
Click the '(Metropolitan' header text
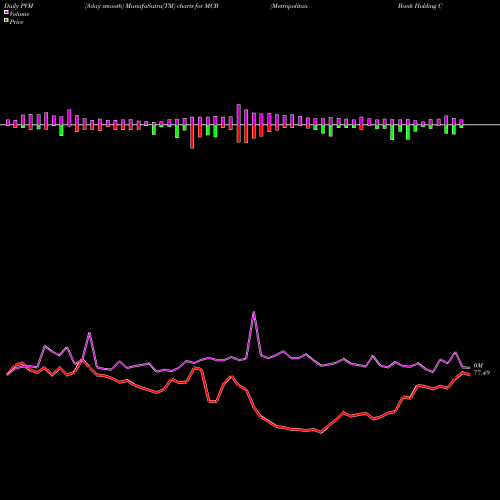tap(289, 6)
